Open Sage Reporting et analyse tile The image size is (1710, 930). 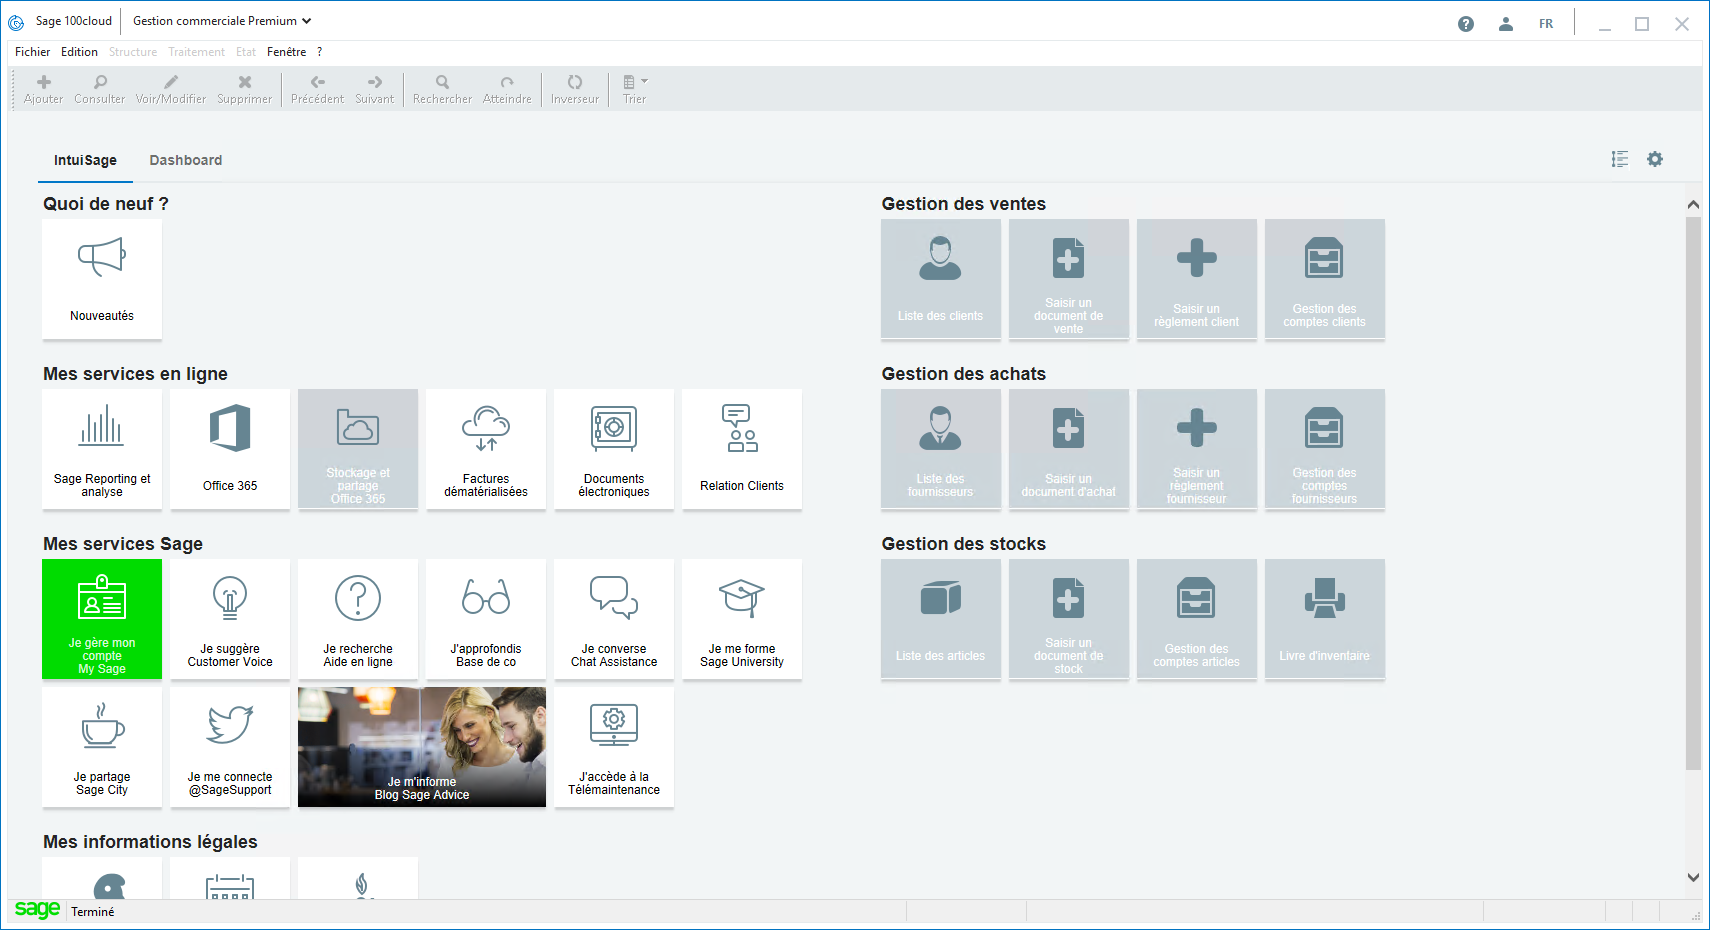pos(102,449)
